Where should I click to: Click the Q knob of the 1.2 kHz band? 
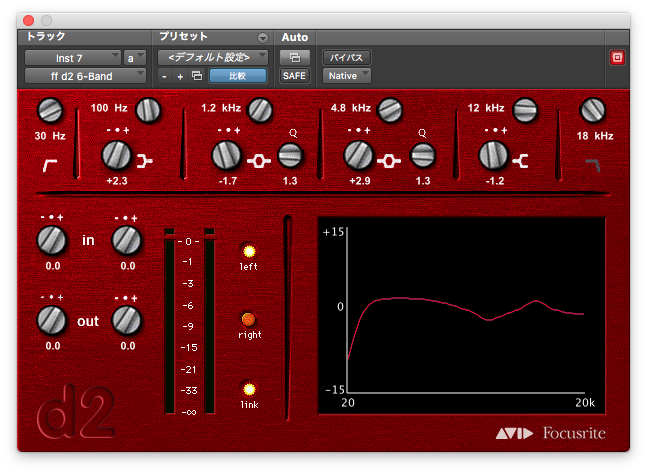click(x=290, y=155)
